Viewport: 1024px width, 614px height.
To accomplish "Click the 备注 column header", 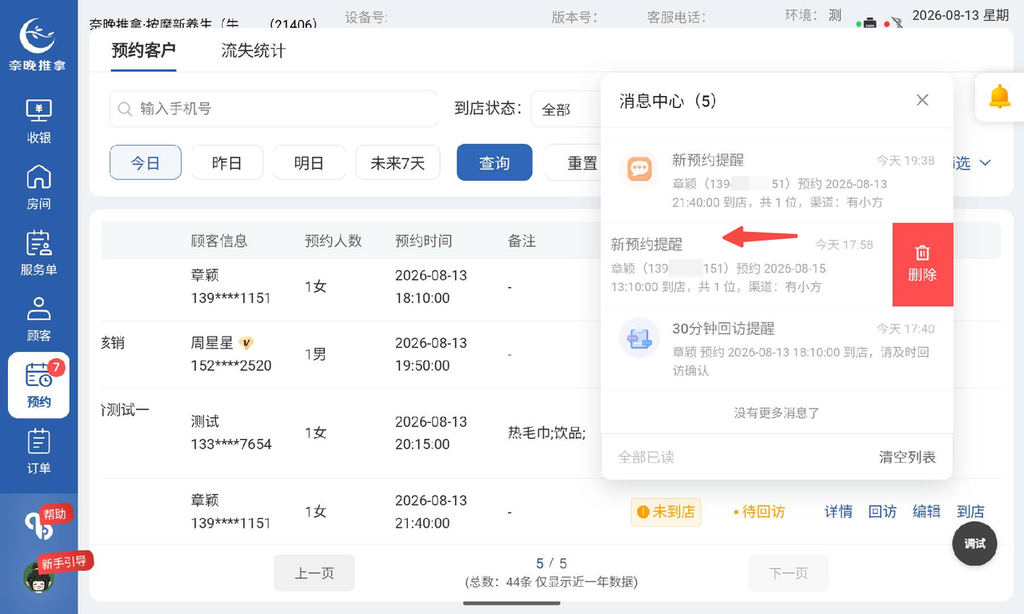I will (x=522, y=241).
